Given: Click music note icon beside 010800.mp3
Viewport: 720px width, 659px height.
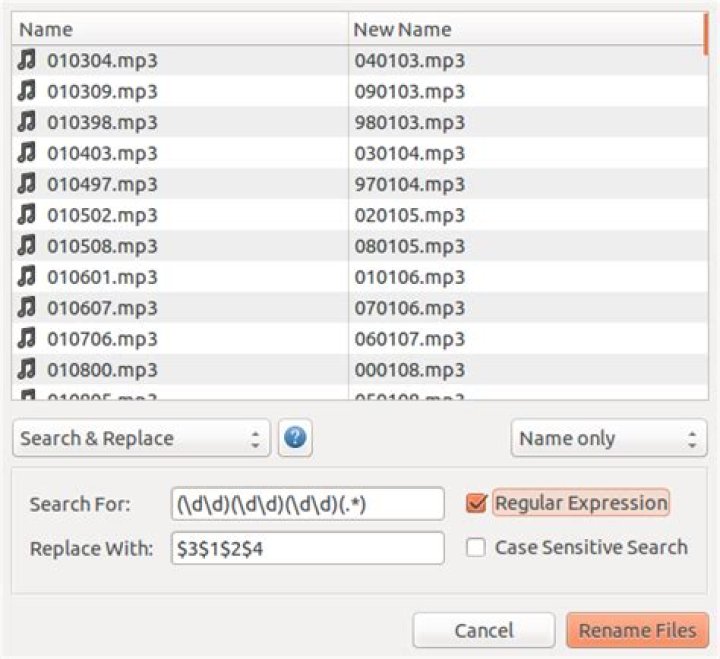Looking at the screenshot, I should point(27,369).
